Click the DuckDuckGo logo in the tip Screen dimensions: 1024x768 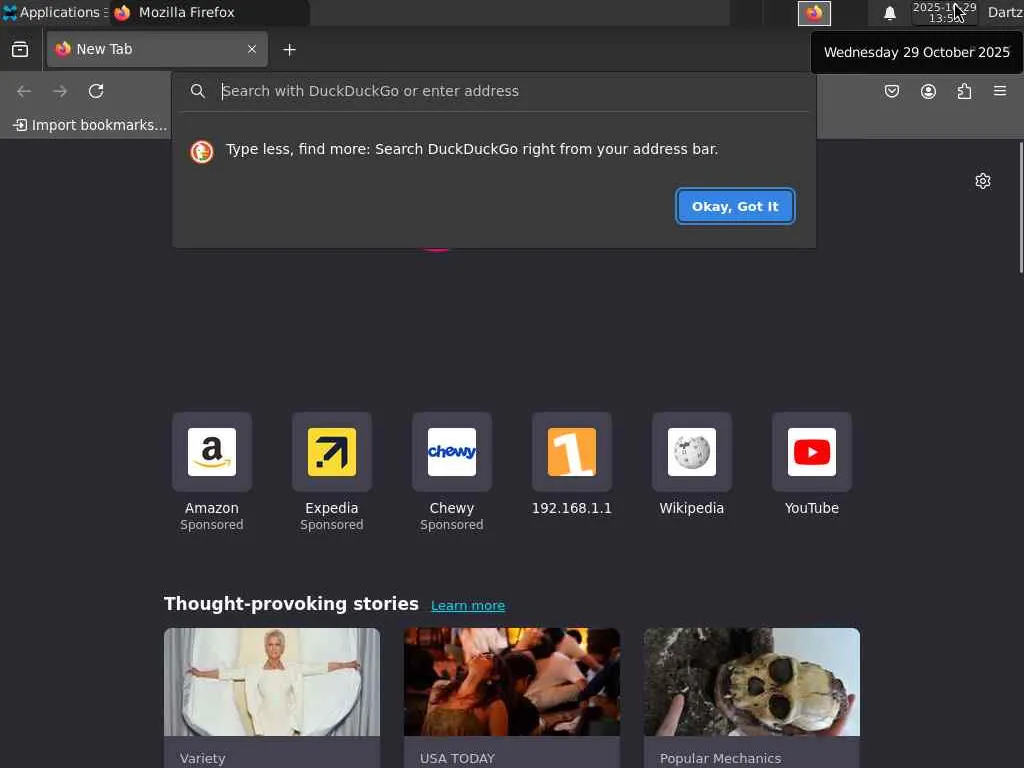202,152
